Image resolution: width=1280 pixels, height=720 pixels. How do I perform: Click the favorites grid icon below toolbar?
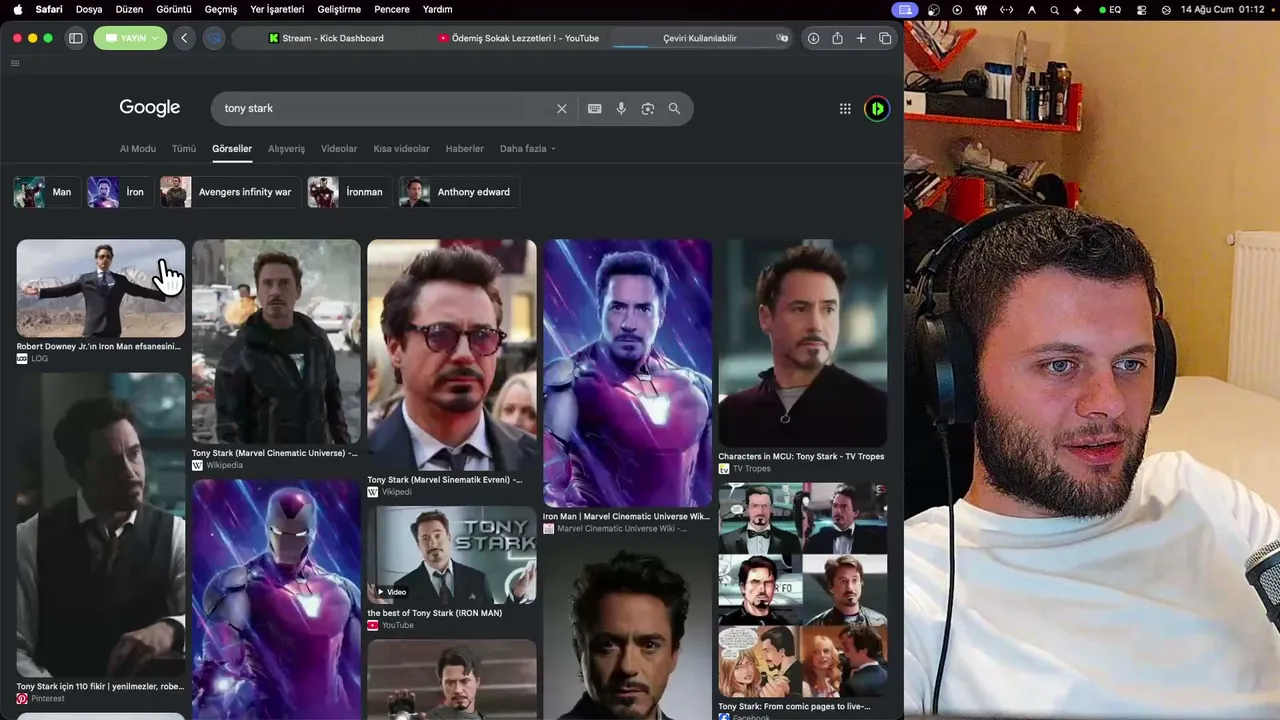pos(15,63)
